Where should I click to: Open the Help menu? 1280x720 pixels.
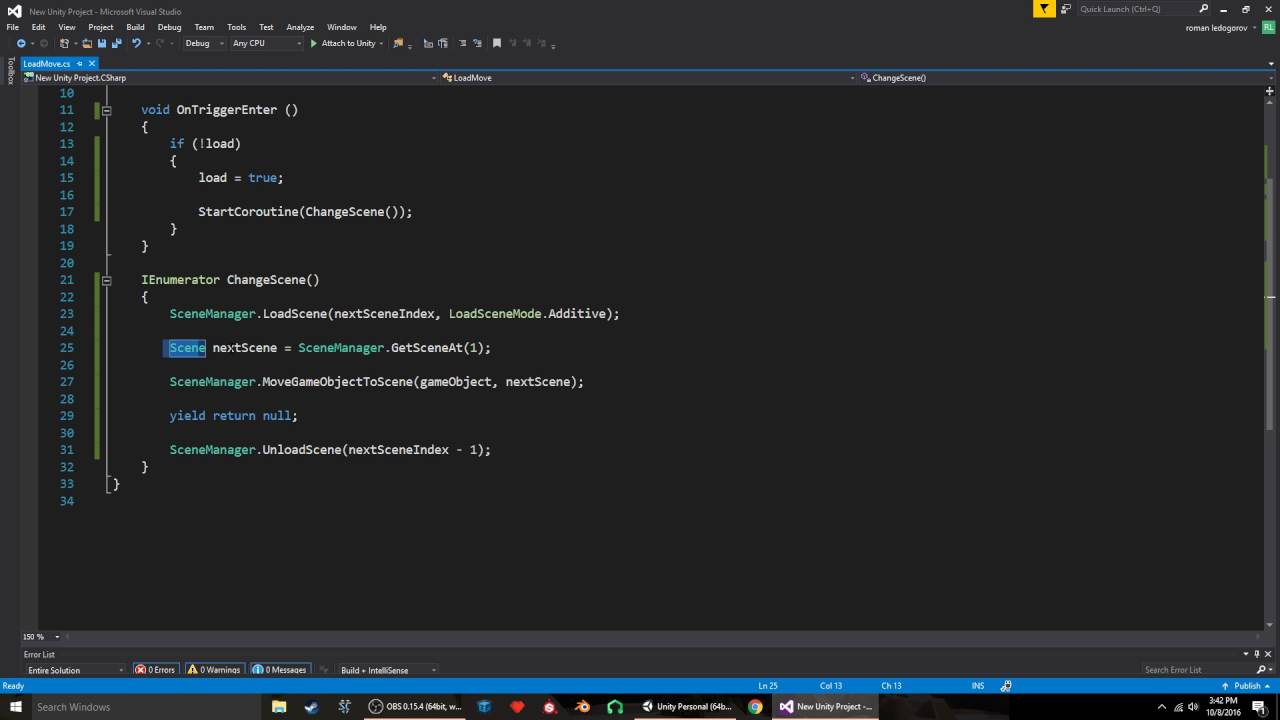click(x=377, y=27)
